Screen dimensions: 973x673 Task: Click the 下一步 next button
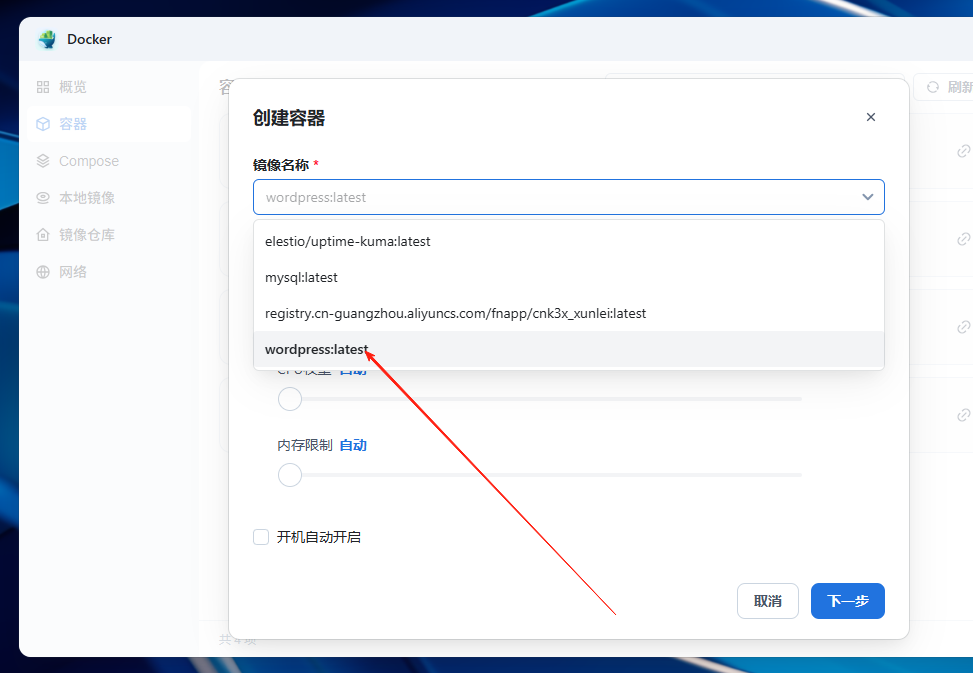click(x=848, y=601)
